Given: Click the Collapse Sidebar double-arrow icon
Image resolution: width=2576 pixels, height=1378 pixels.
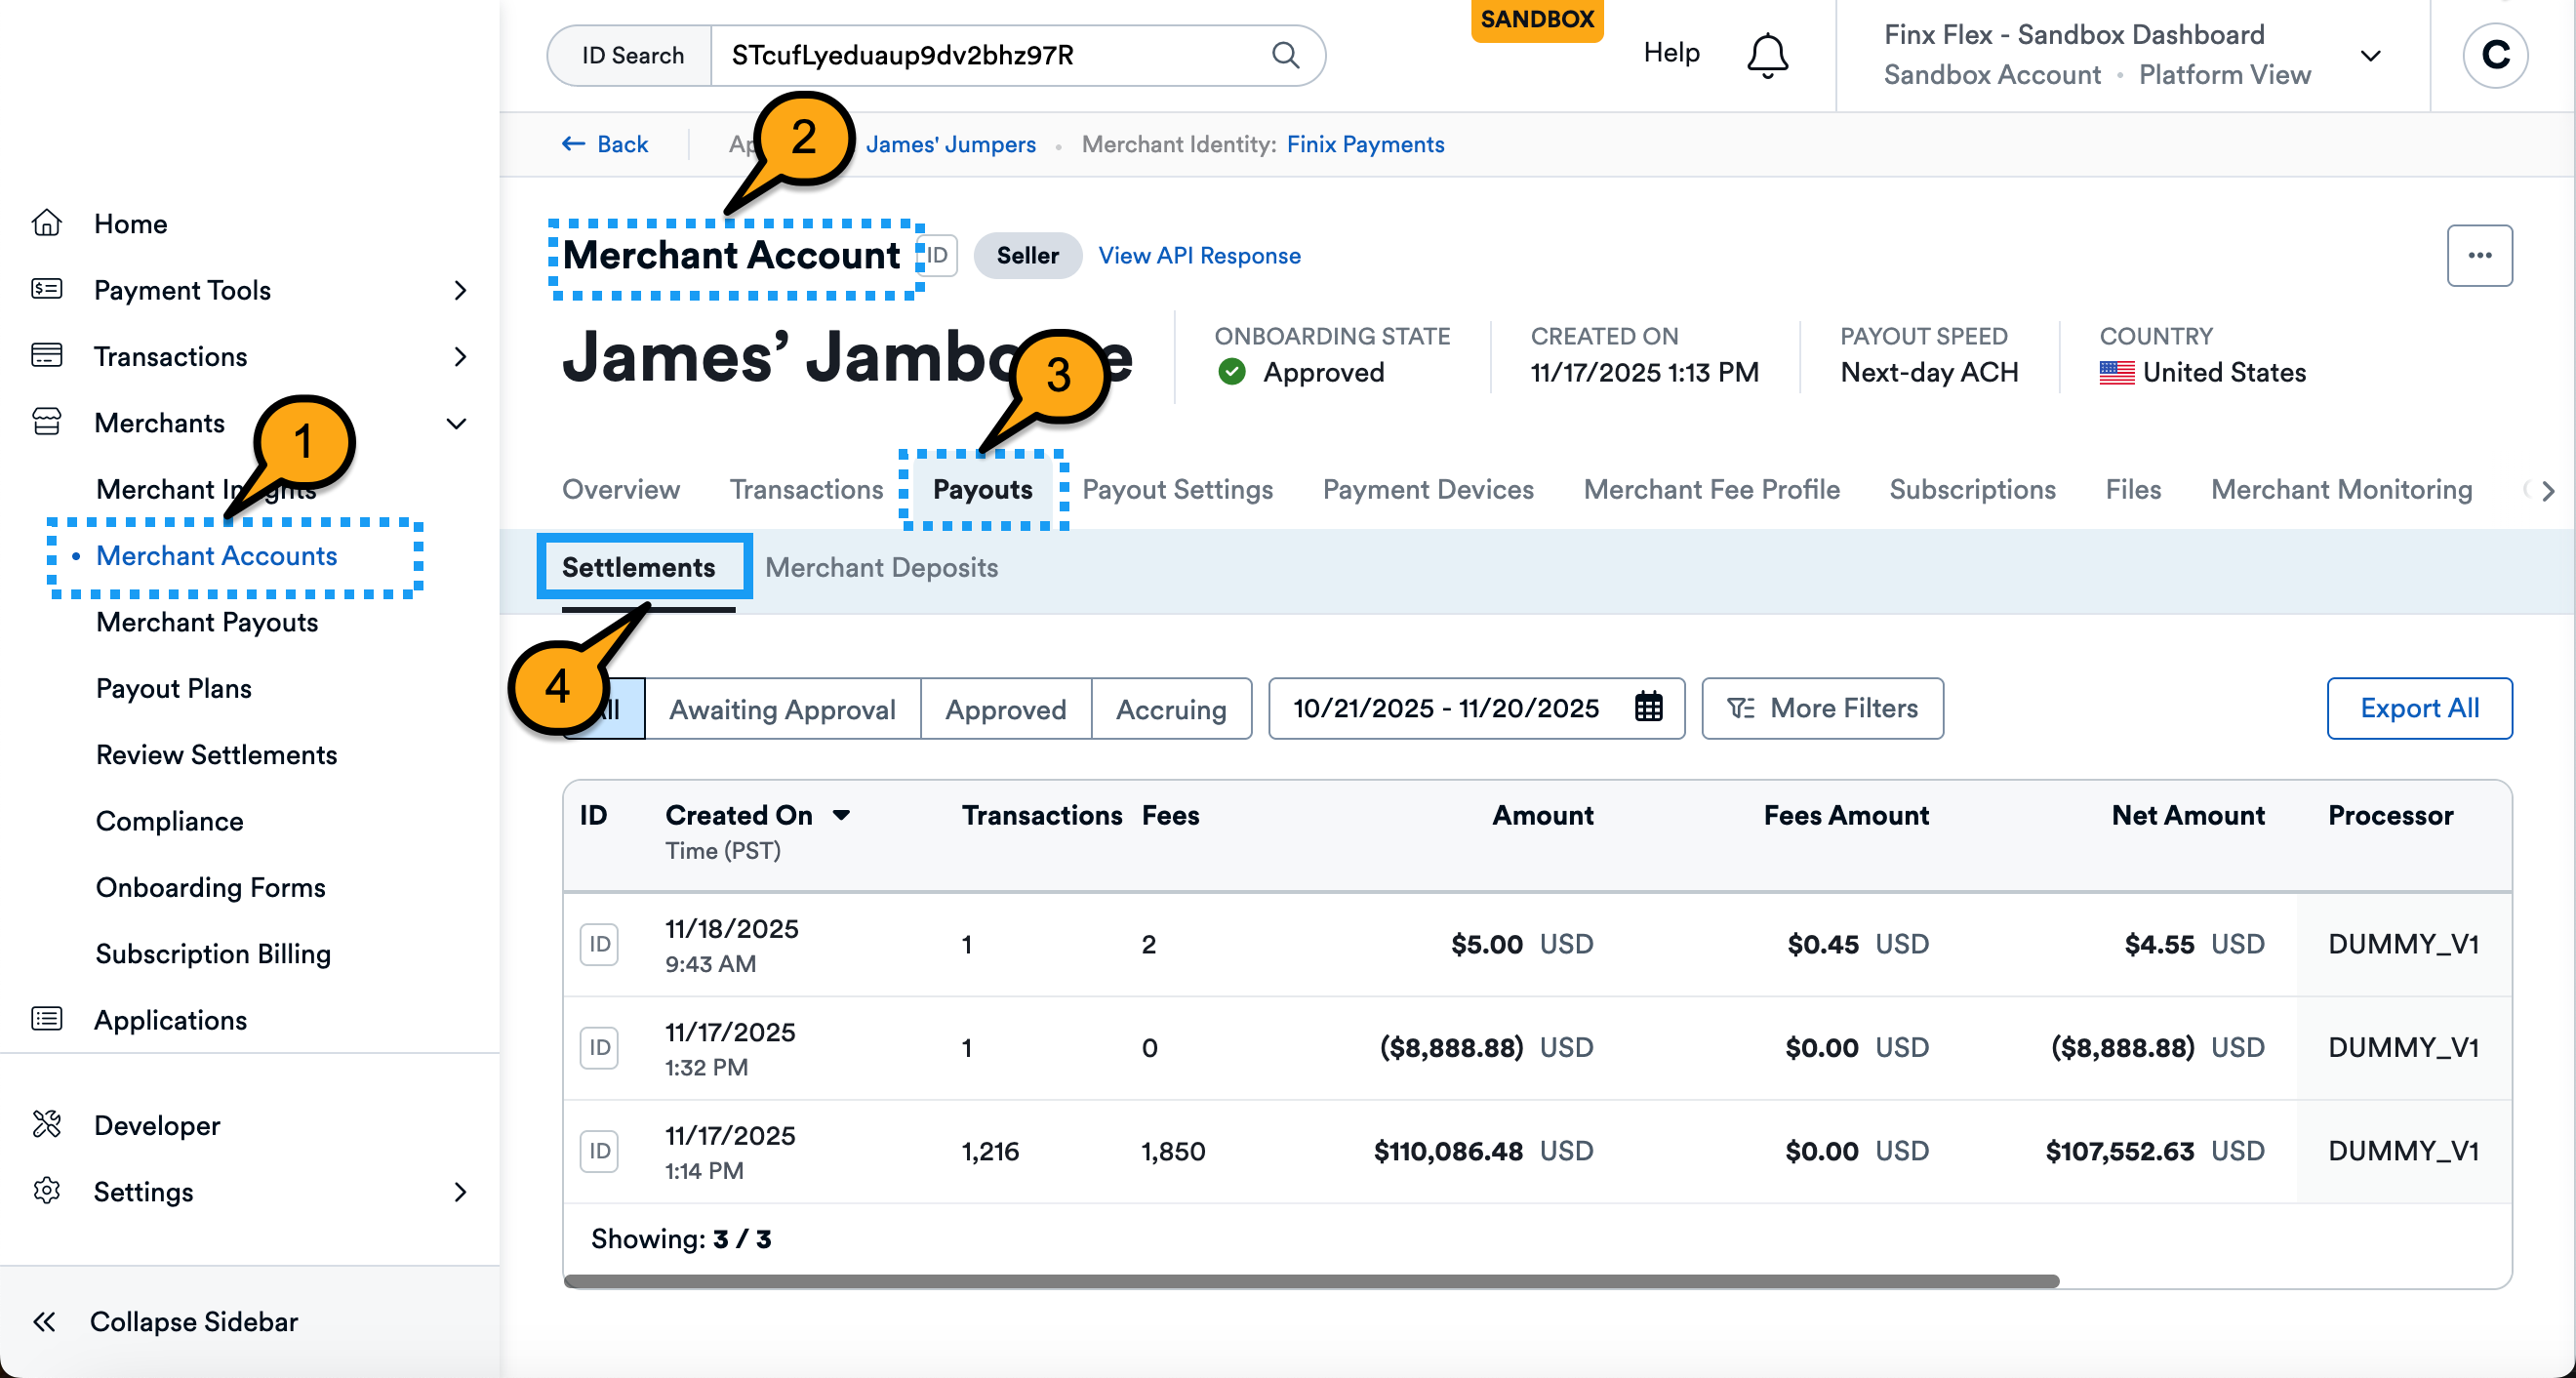Looking at the screenshot, I should tap(44, 1322).
